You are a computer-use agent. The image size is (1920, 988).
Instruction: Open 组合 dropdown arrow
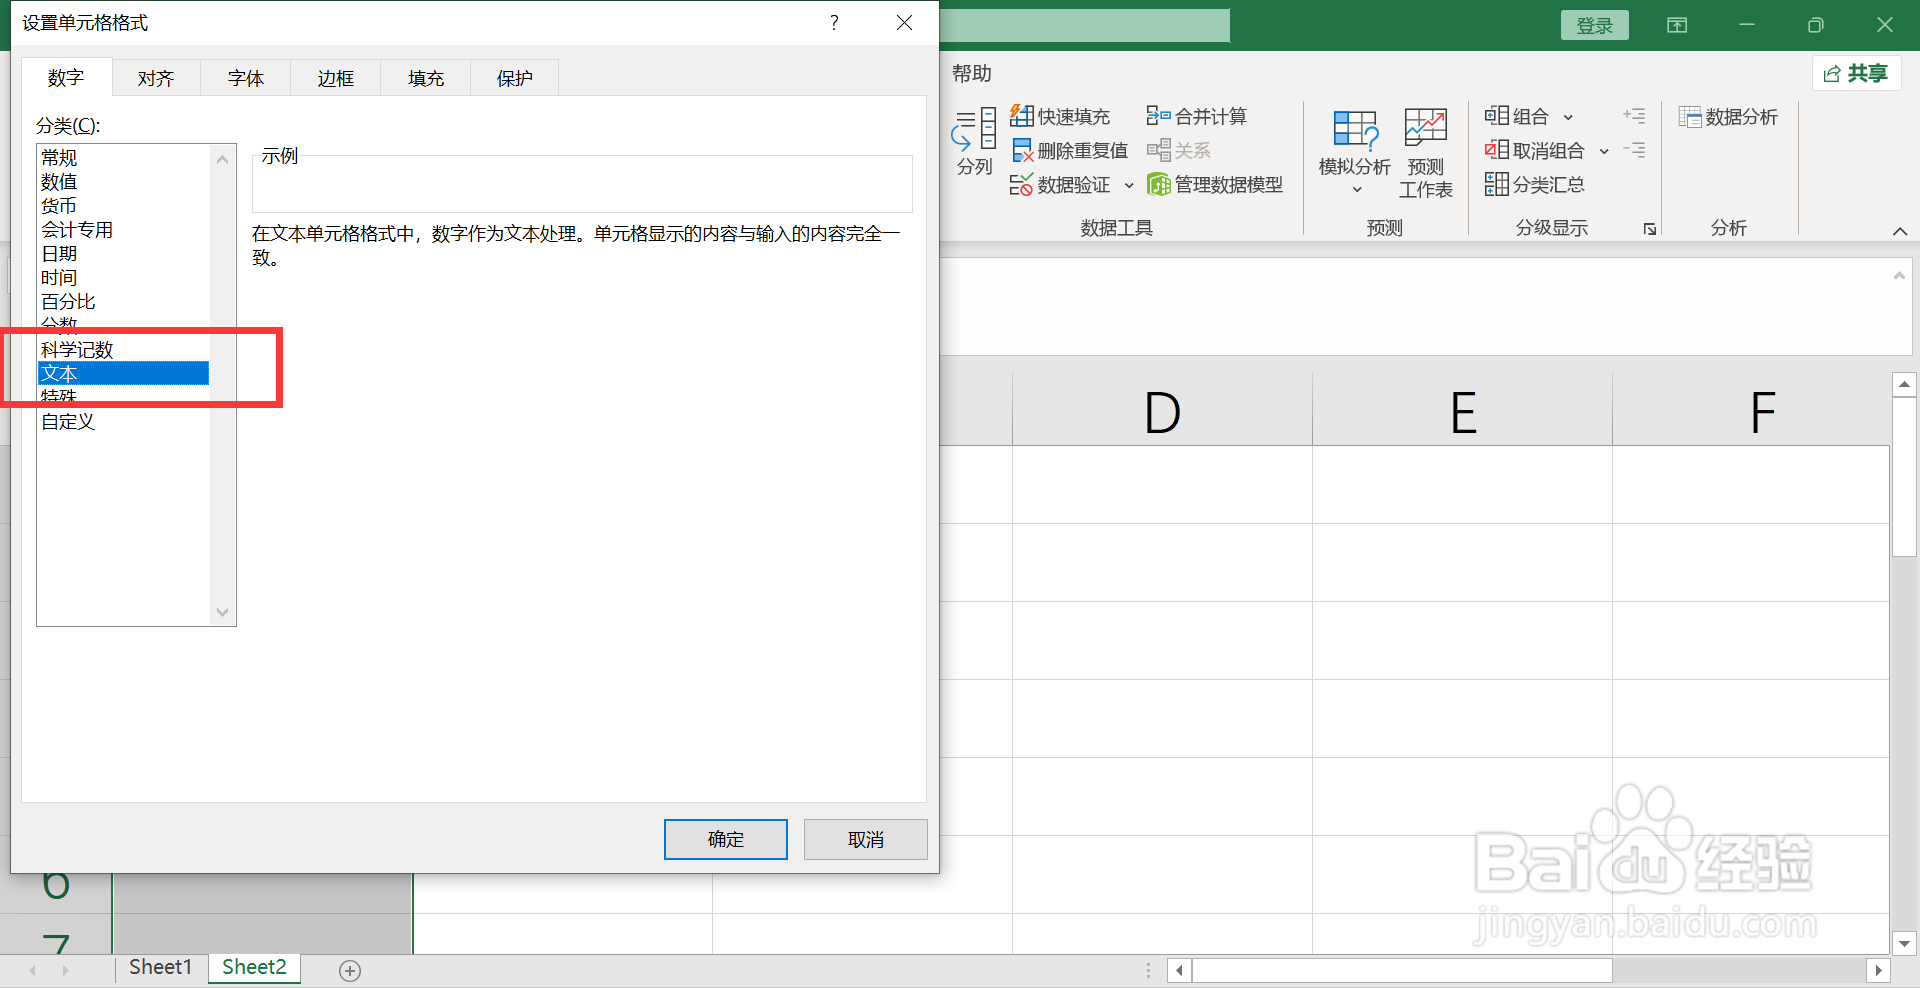coord(1569,117)
